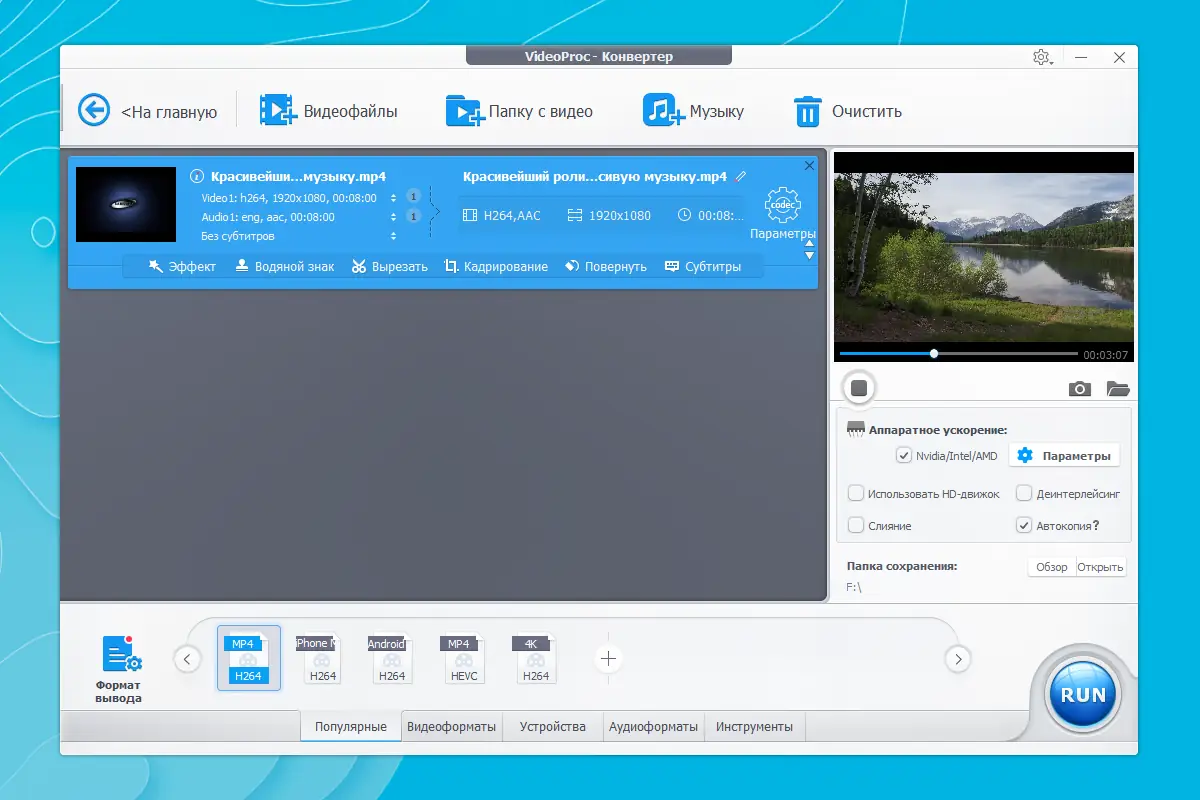
Task: Open the codec Параметры gear icon
Action: pos(782,205)
